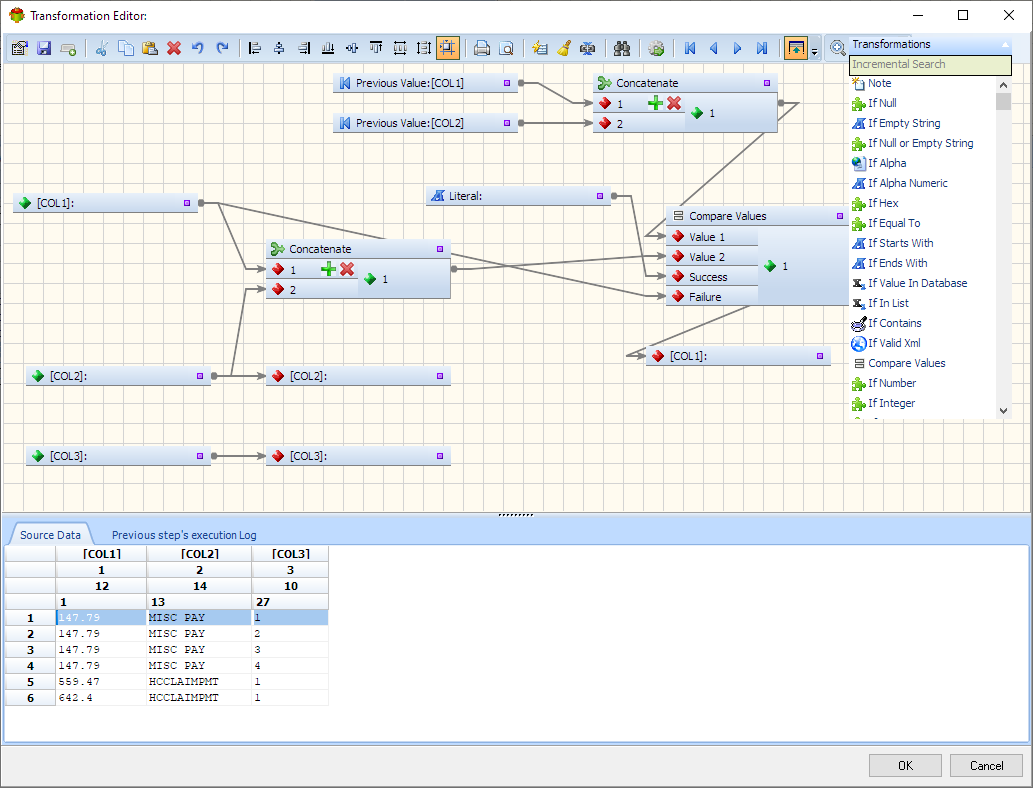Print the transformation diagram

pos(482,48)
